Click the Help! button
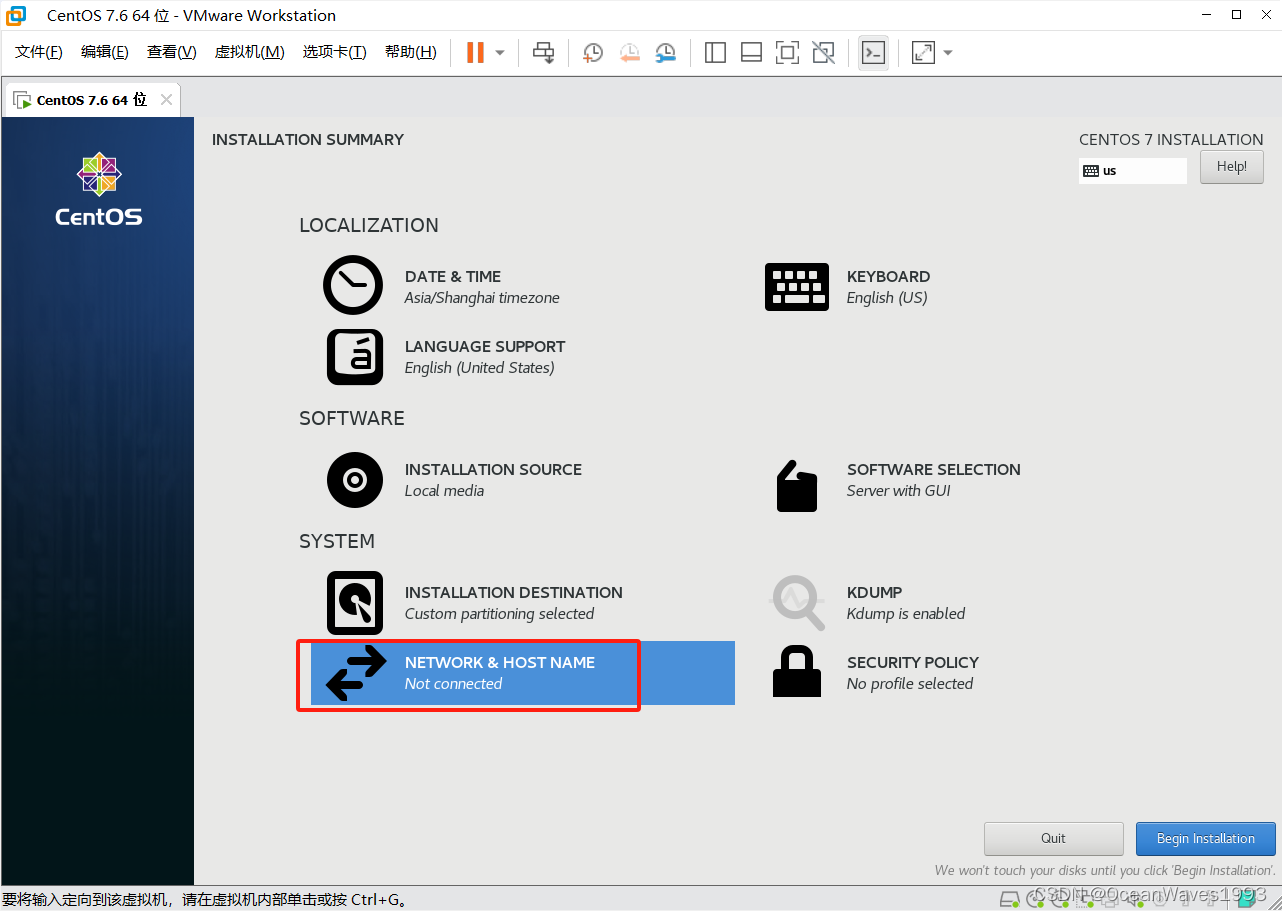 click(x=1232, y=167)
